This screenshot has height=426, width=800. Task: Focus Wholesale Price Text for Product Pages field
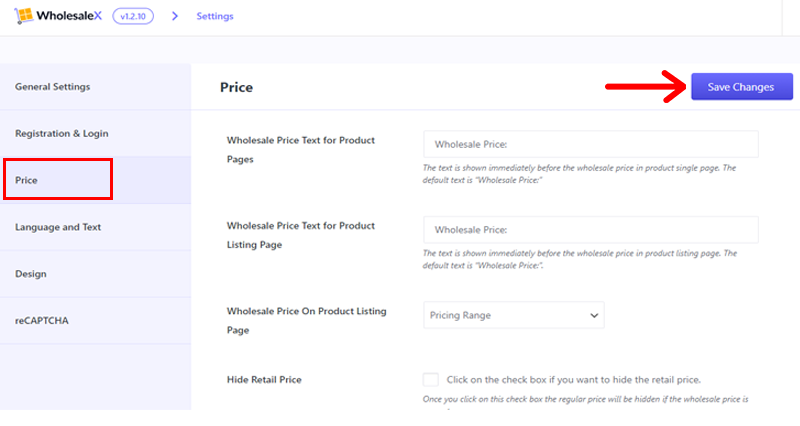point(591,144)
